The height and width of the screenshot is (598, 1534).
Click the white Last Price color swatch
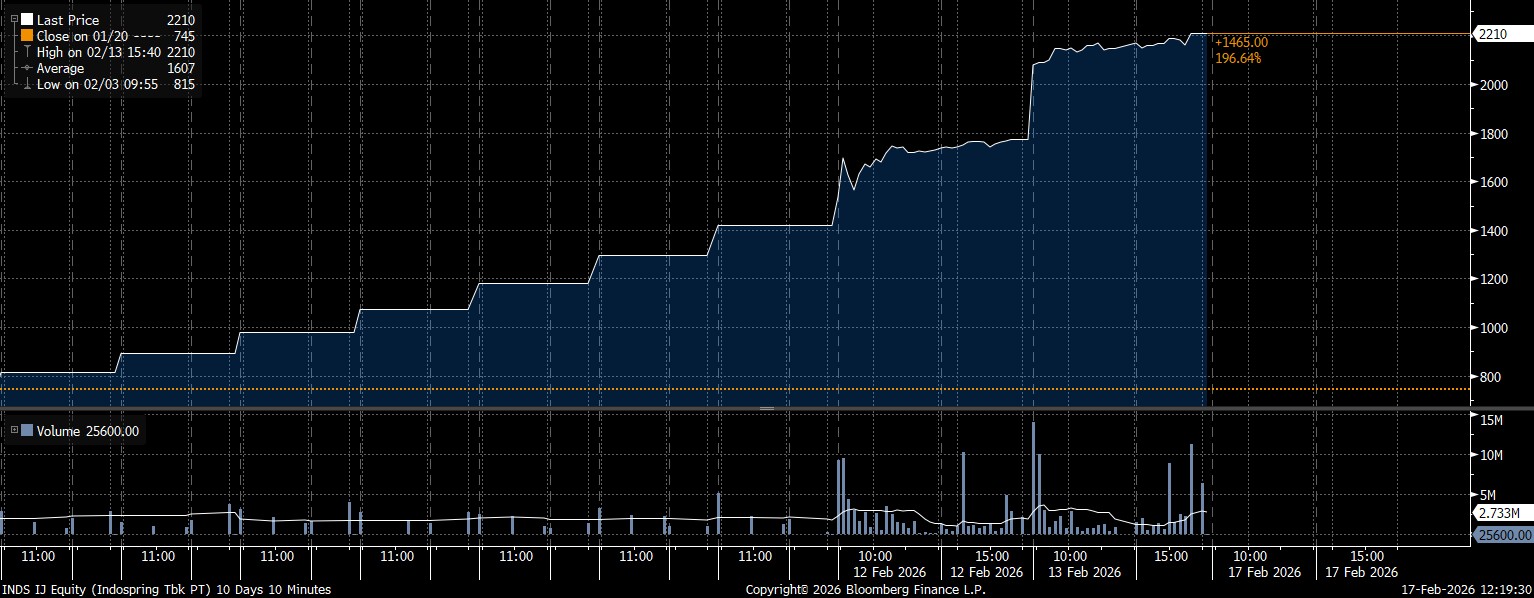click(27, 20)
